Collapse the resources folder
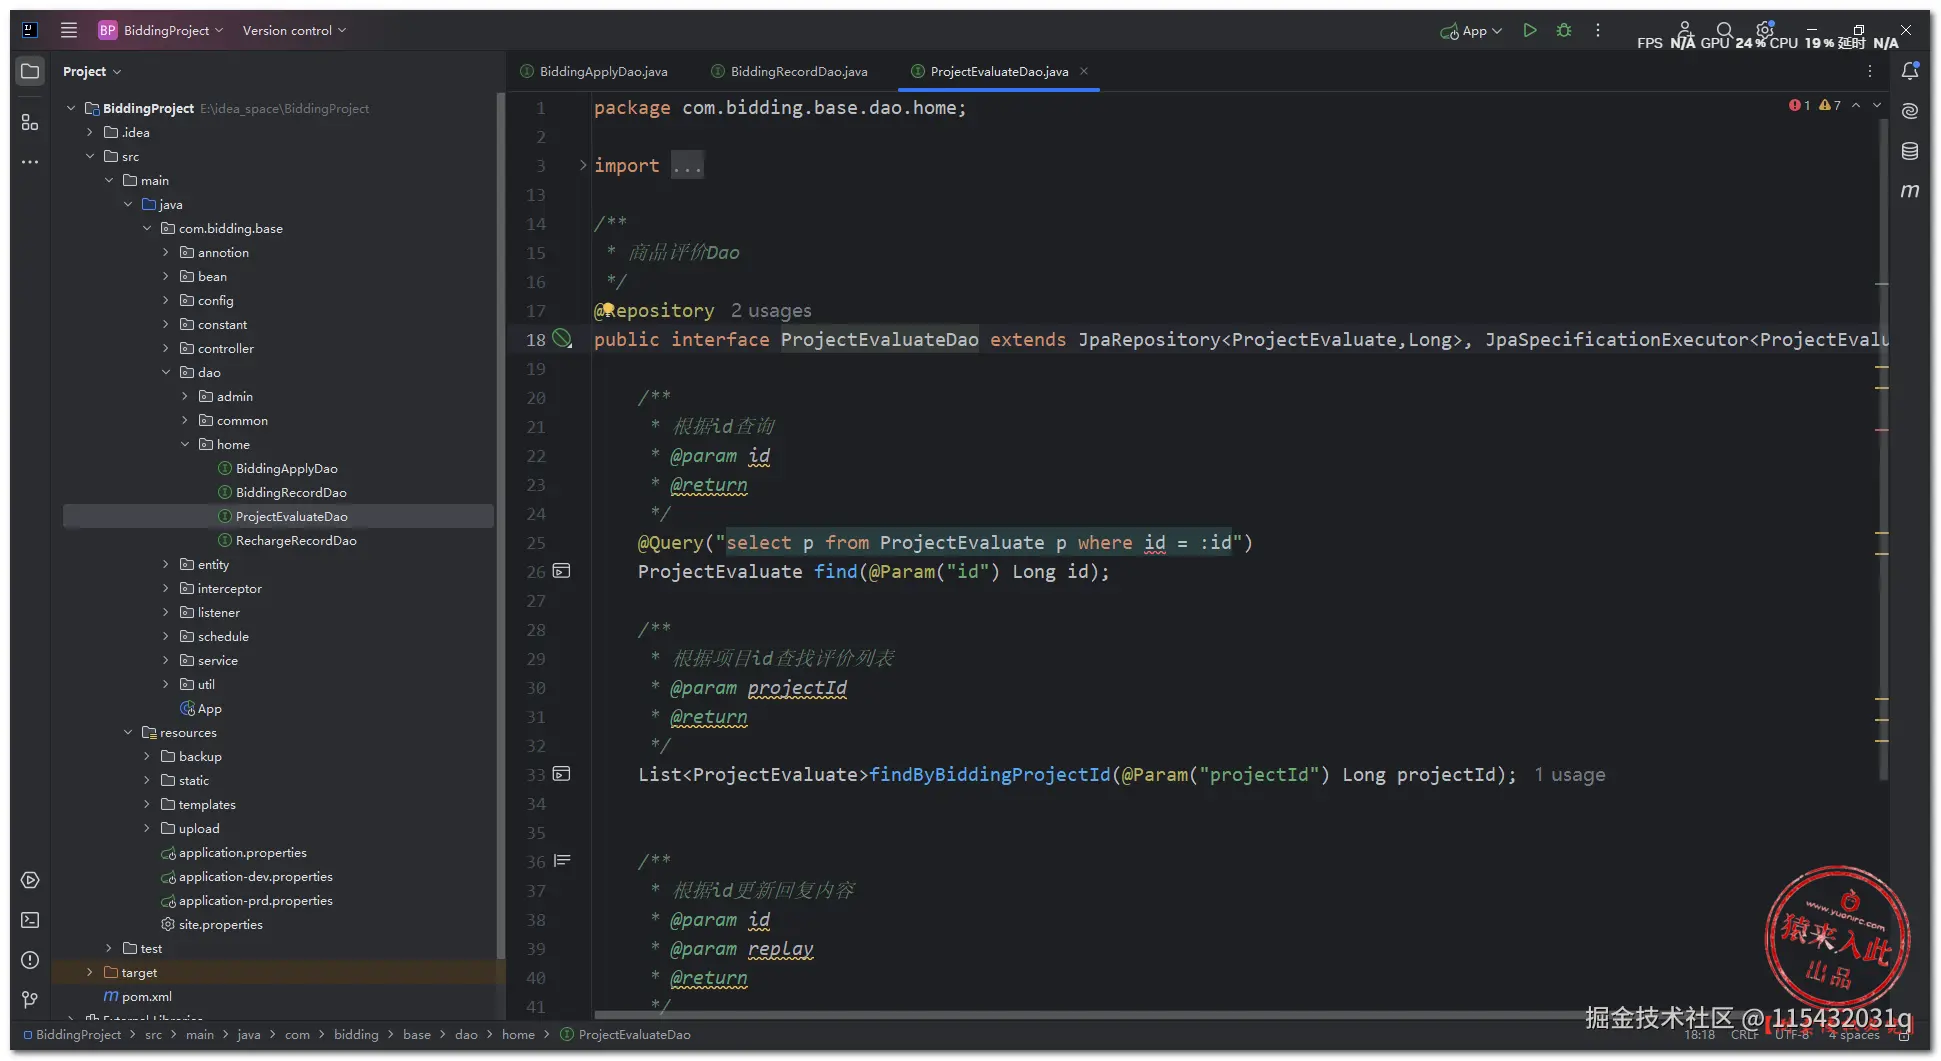 (x=128, y=732)
